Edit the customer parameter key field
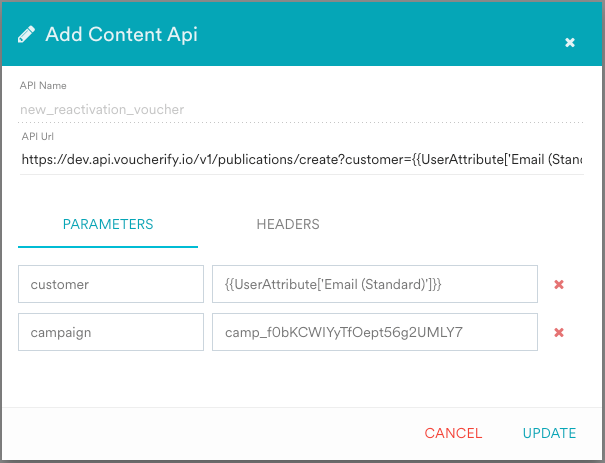 pos(111,284)
